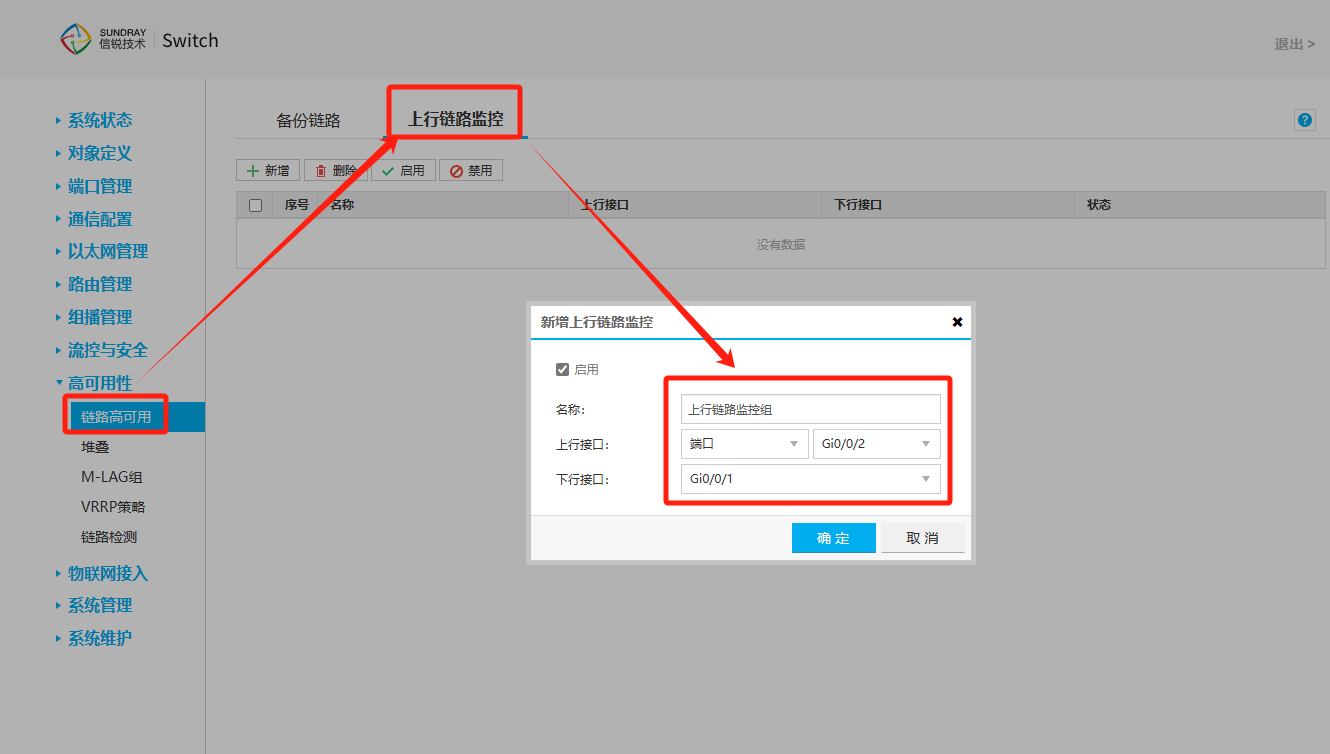Click the Sundray logo icon
Image resolution: width=1330 pixels, height=754 pixels.
click(x=76, y=40)
